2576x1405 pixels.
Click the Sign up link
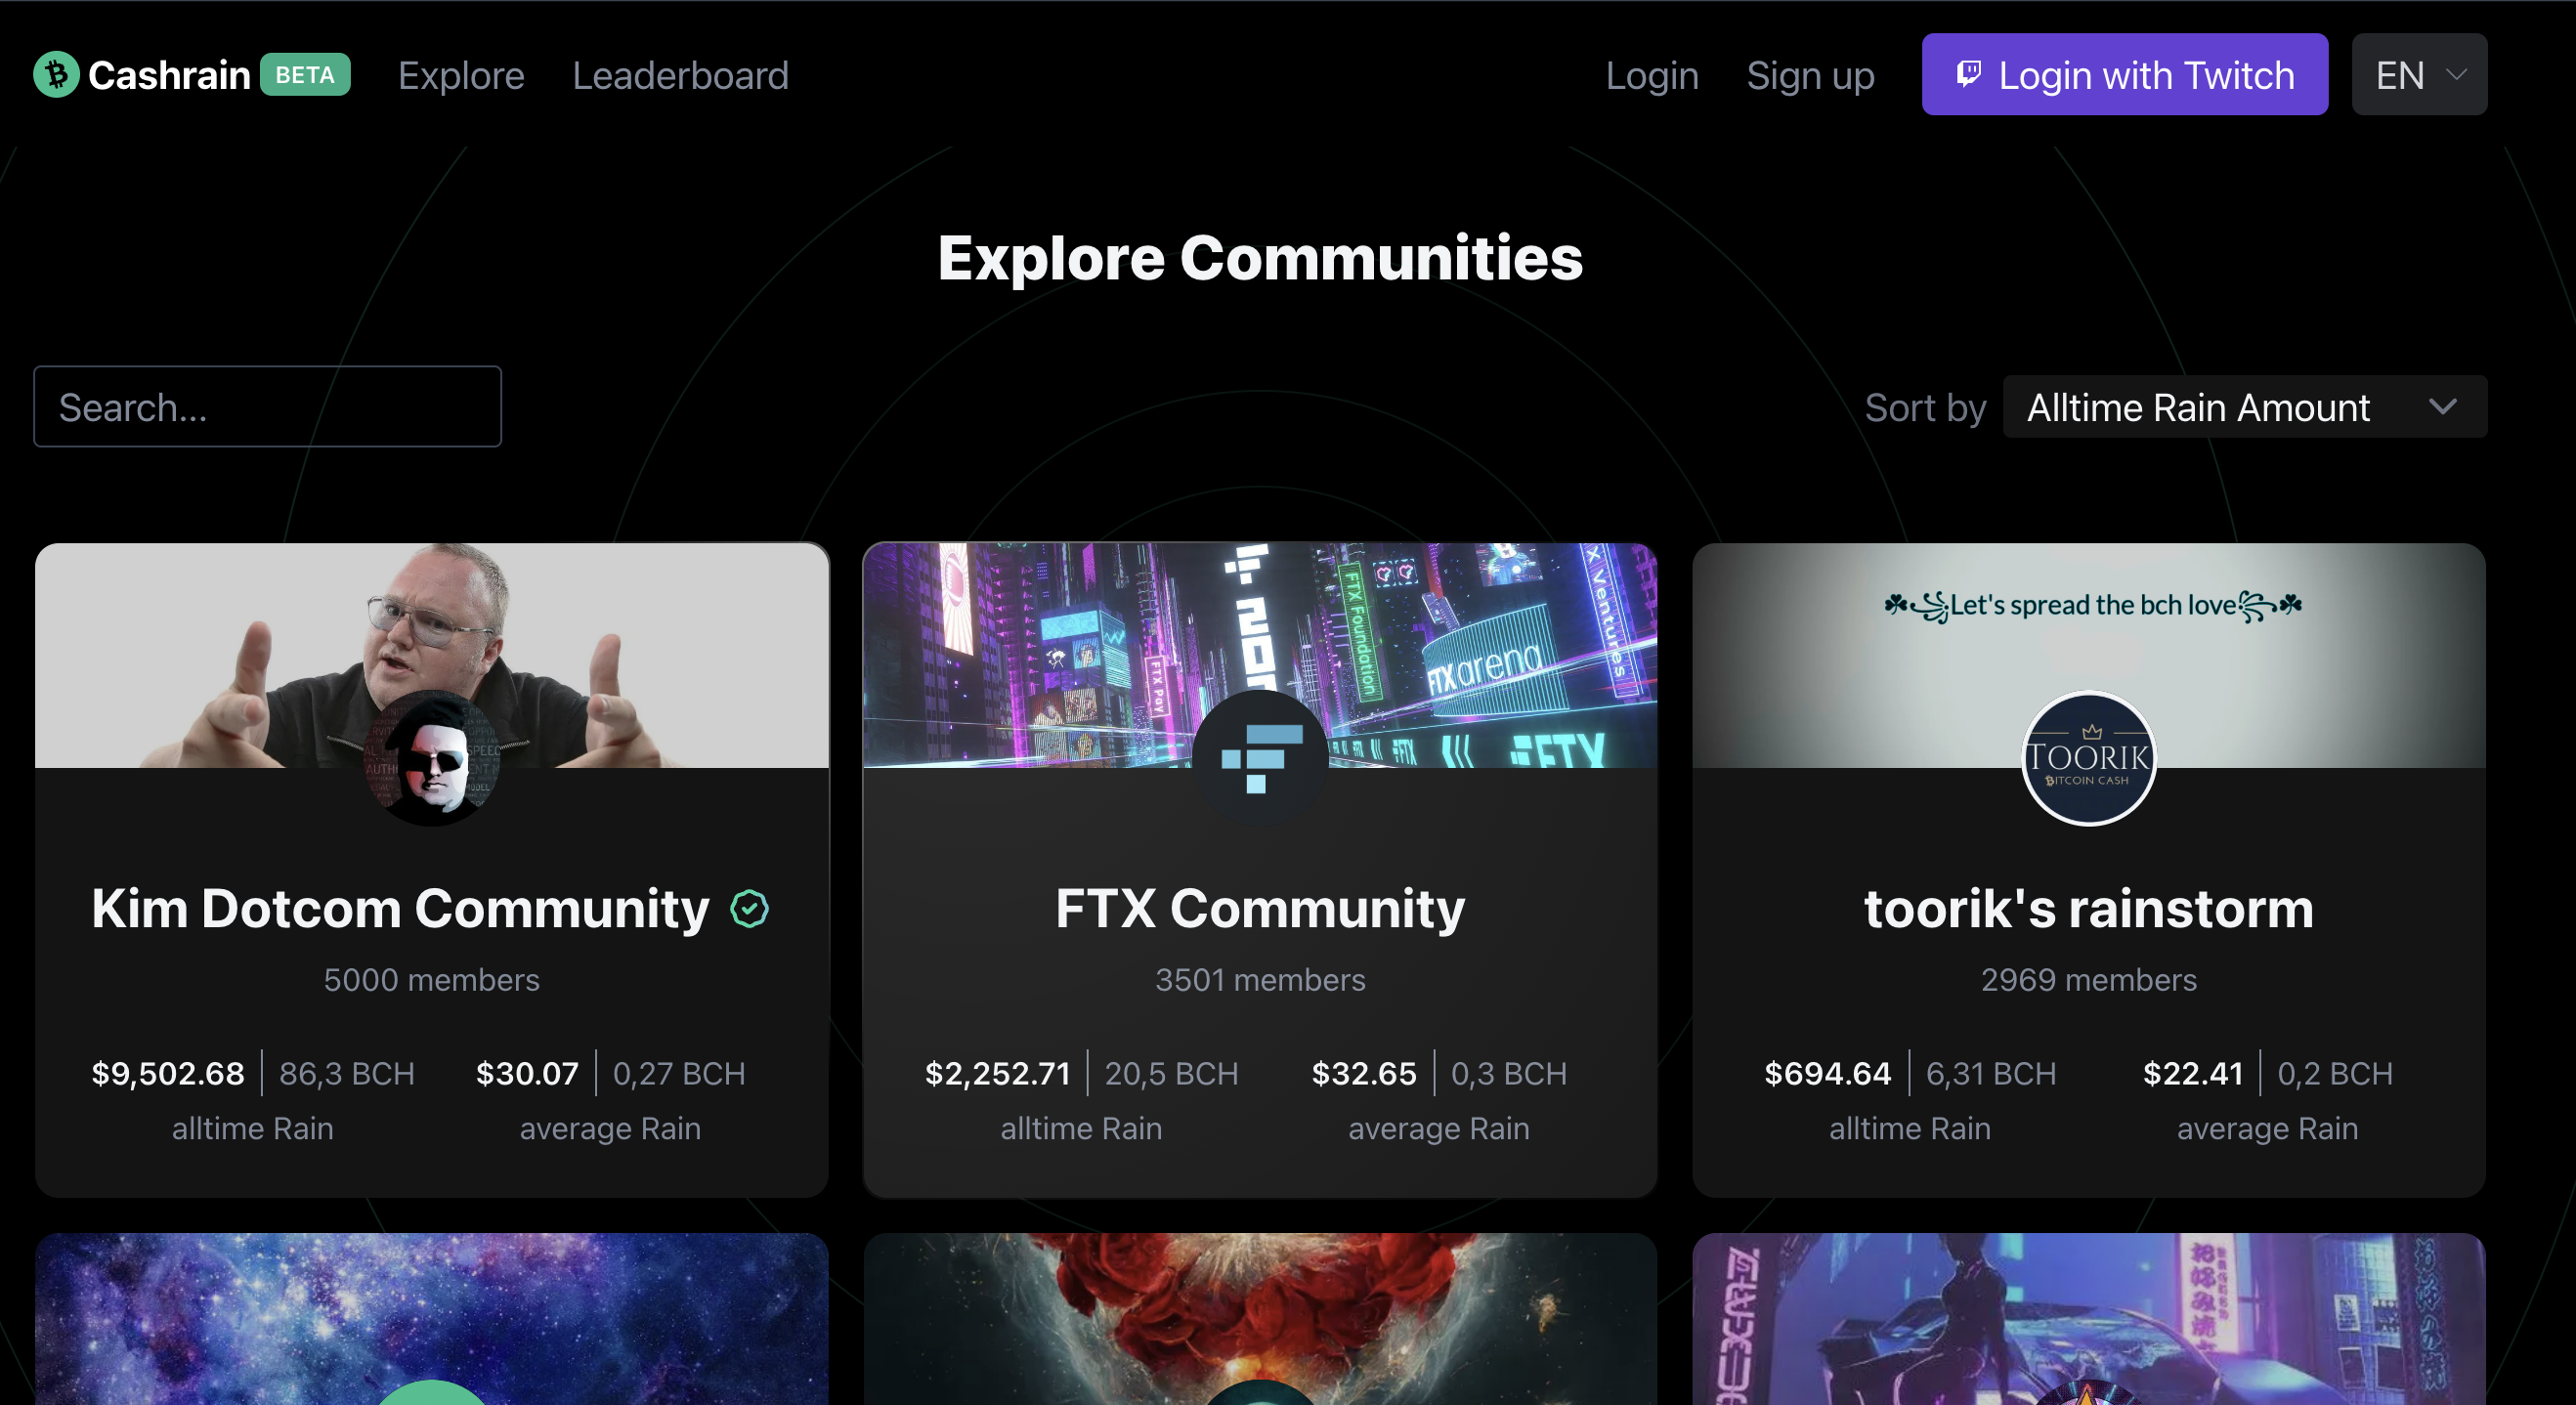[1810, 75]
